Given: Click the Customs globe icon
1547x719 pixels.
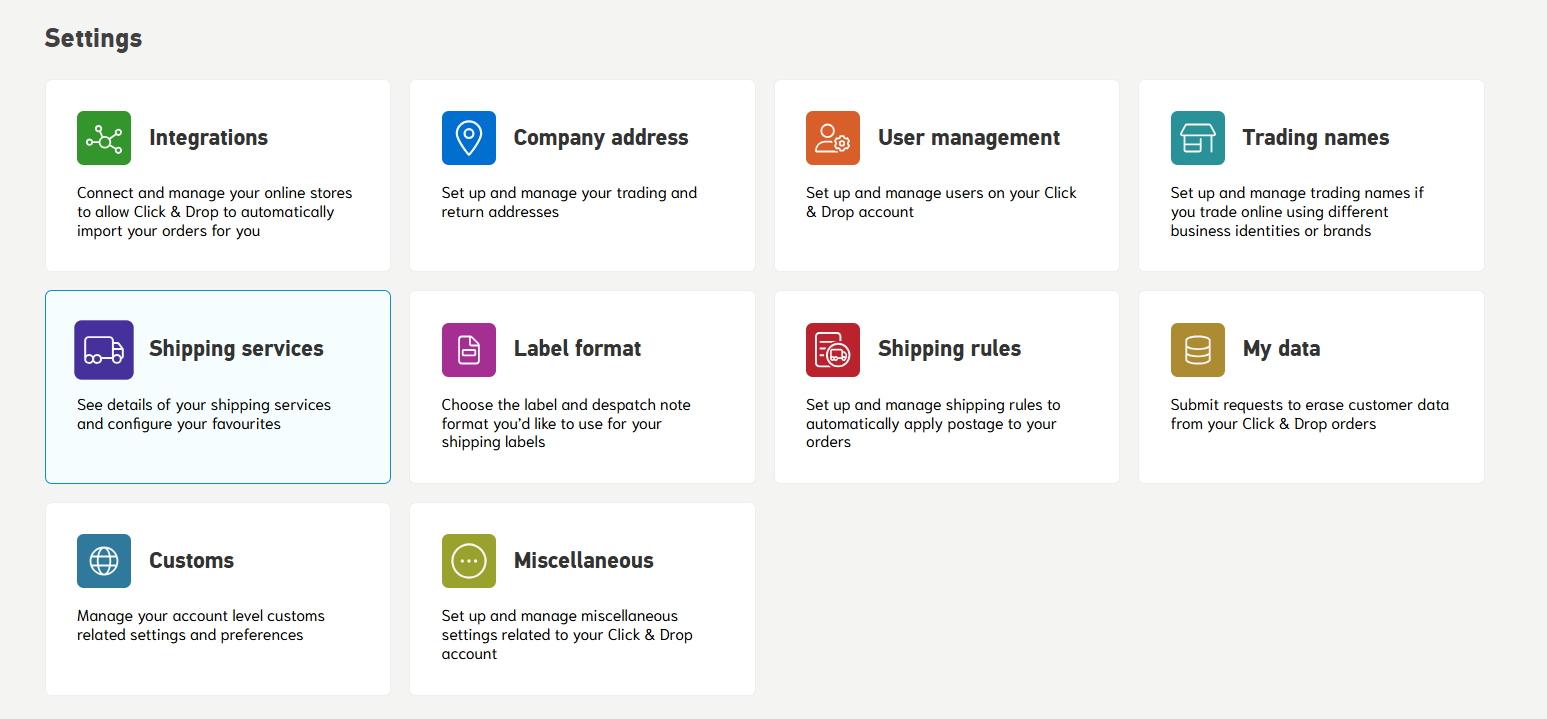Looking at the screenshot, I should pos(104,561).
